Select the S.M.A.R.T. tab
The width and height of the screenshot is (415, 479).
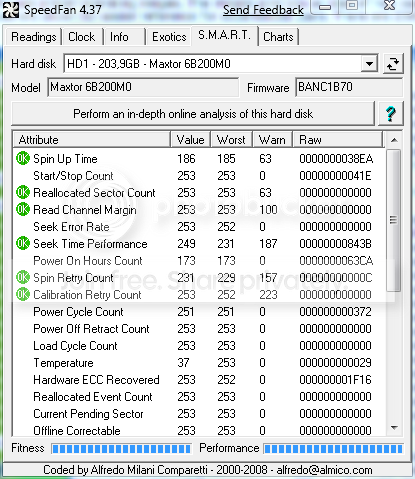(224, 35)
